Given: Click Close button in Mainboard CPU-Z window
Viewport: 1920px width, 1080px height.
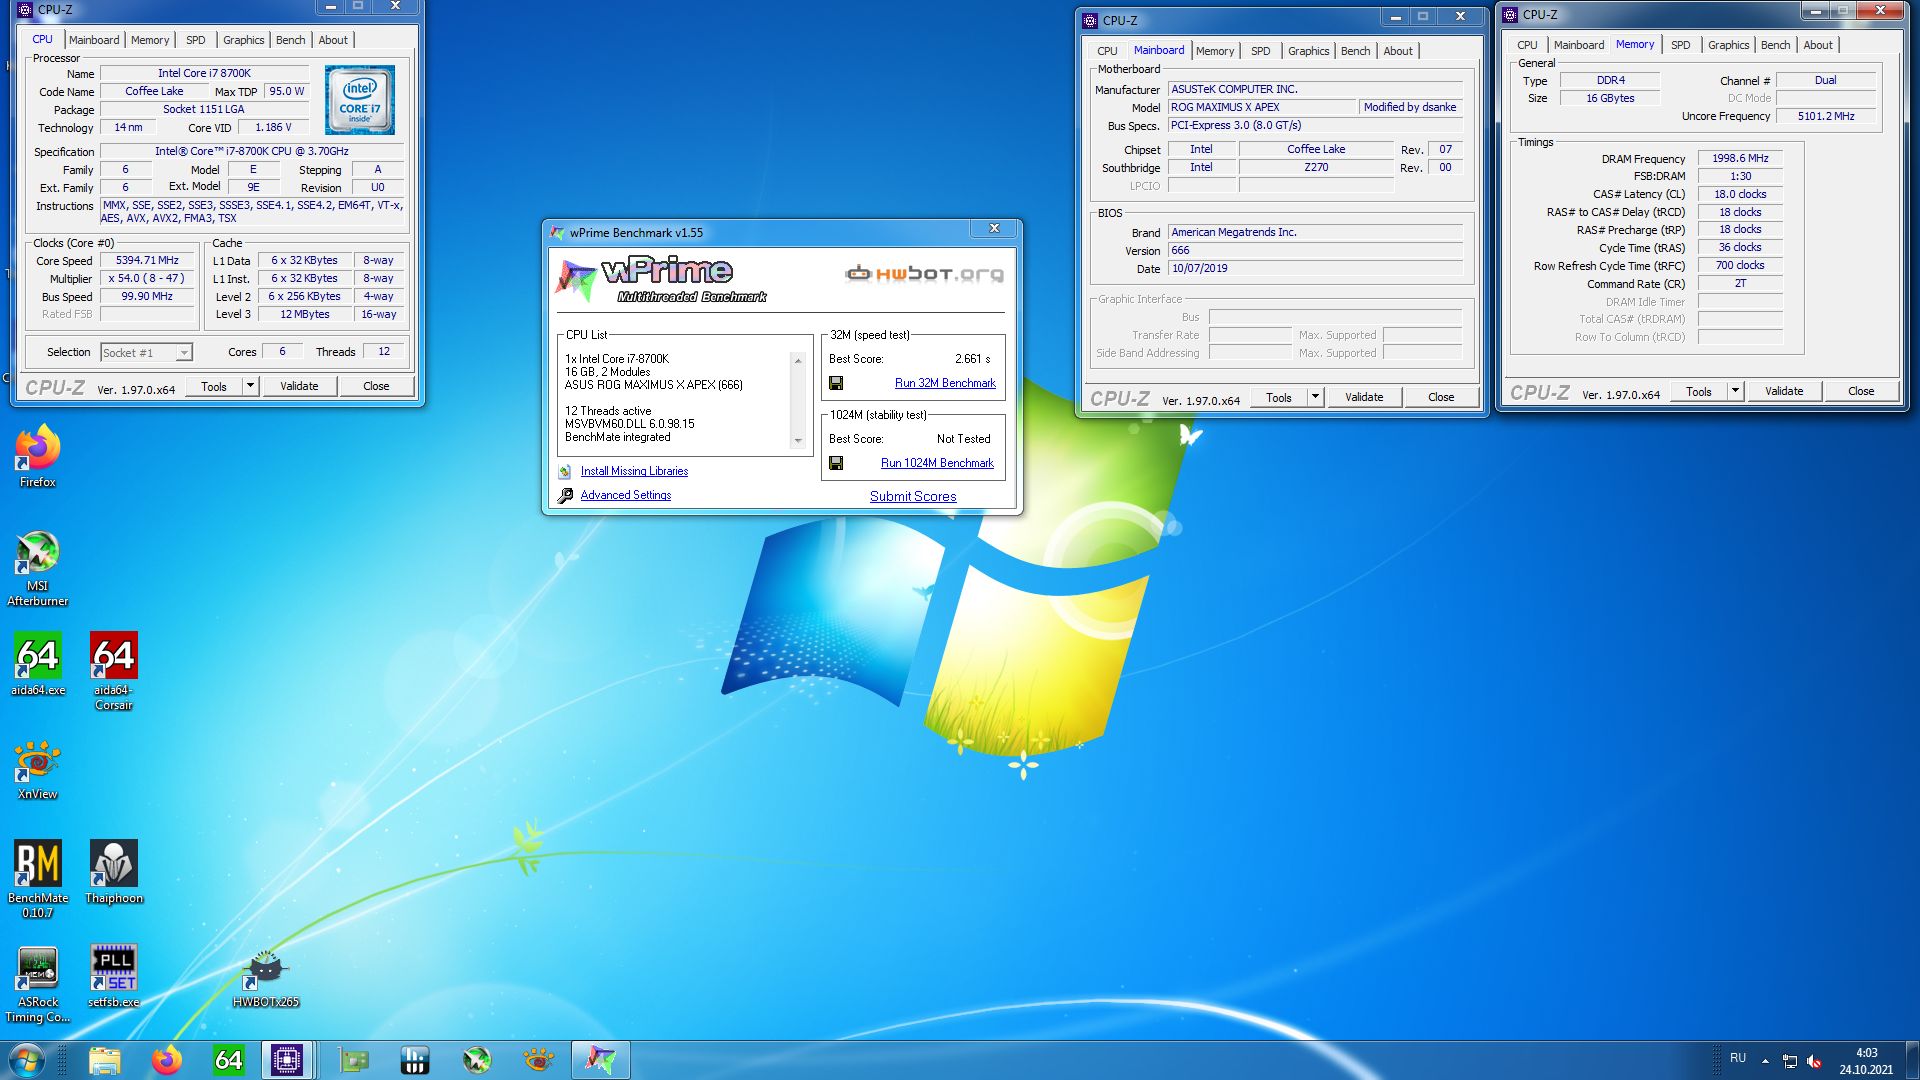Looking at the screenshot, I should point(1441,397).
